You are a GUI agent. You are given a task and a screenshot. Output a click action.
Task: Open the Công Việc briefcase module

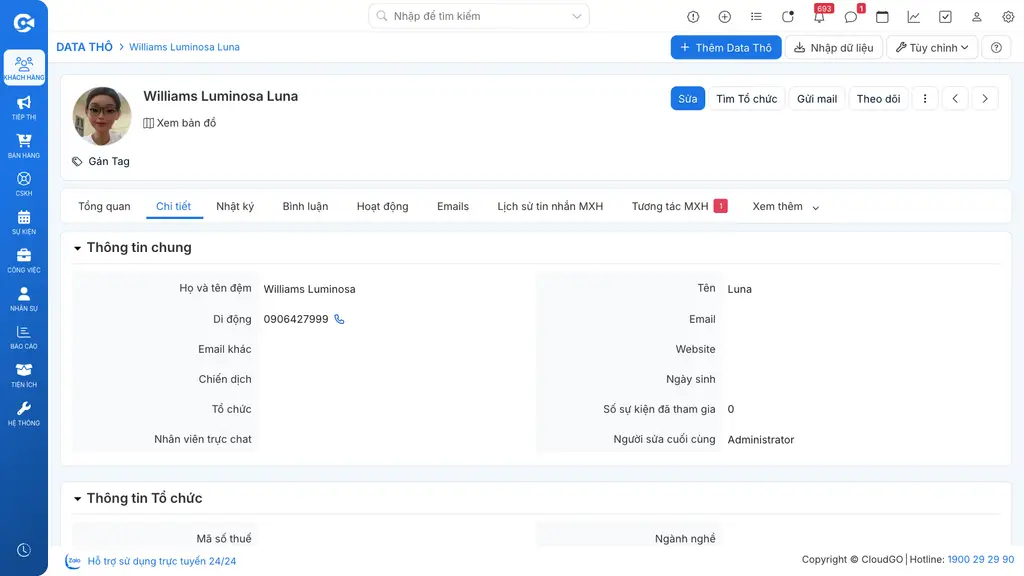[24, 261]
